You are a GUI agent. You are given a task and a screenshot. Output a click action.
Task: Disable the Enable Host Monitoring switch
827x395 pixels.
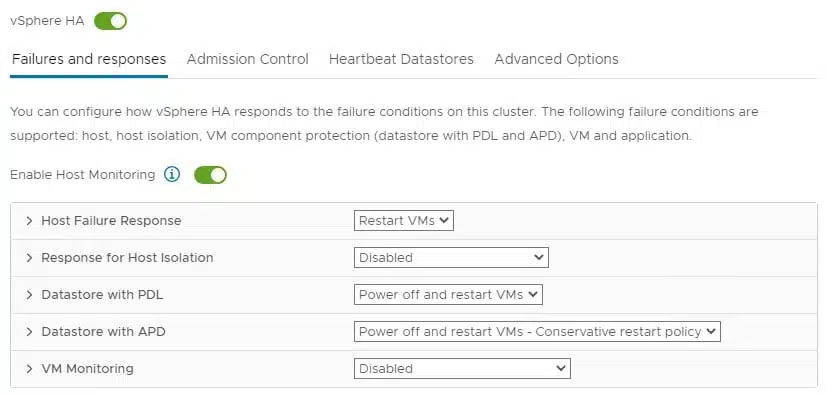[x=210, y=175]
